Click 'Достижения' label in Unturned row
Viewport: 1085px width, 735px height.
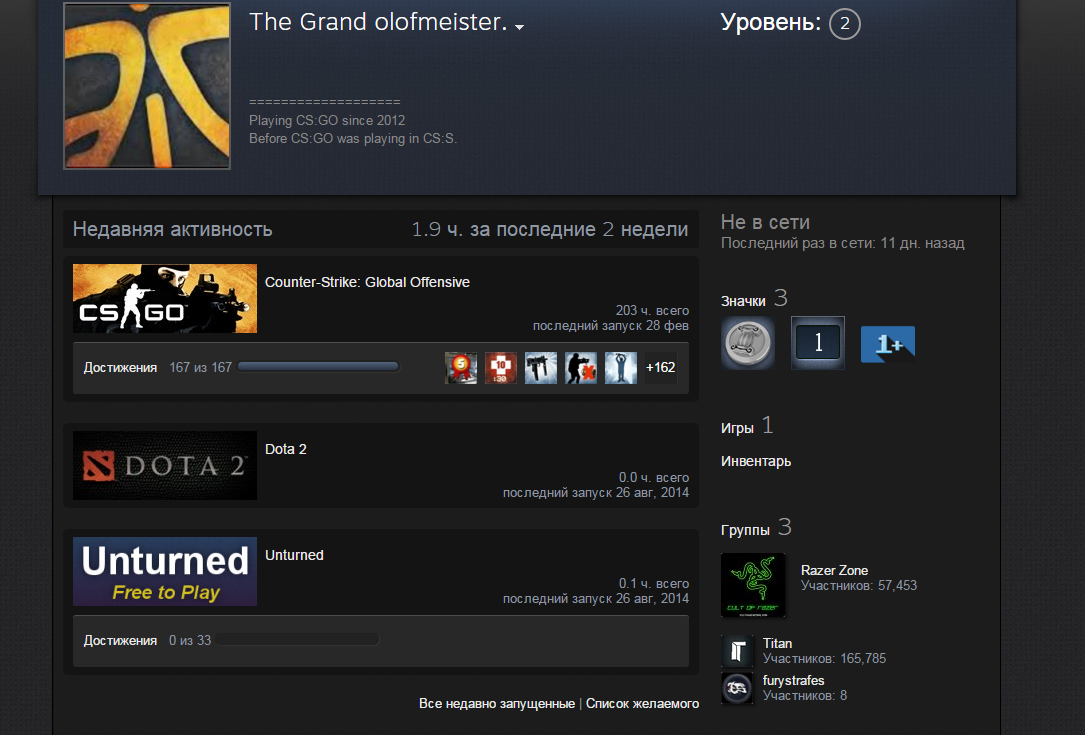pyautogui.click(x=120, y=640)
